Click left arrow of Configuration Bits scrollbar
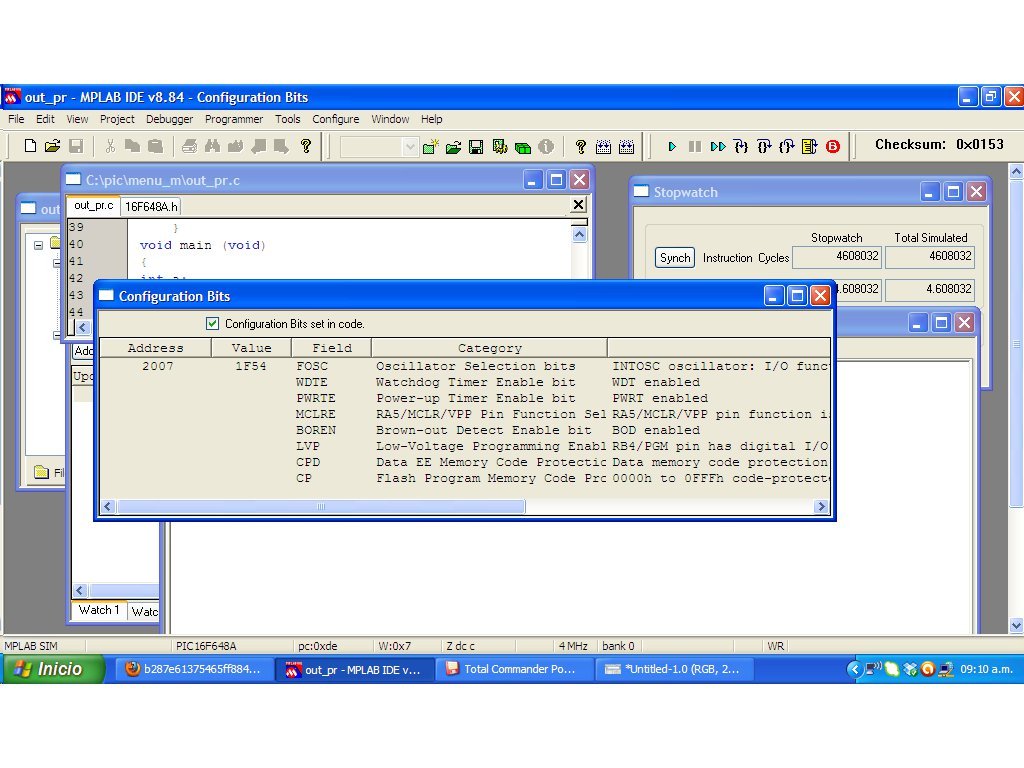1024x768 pixels. (108, 506)
